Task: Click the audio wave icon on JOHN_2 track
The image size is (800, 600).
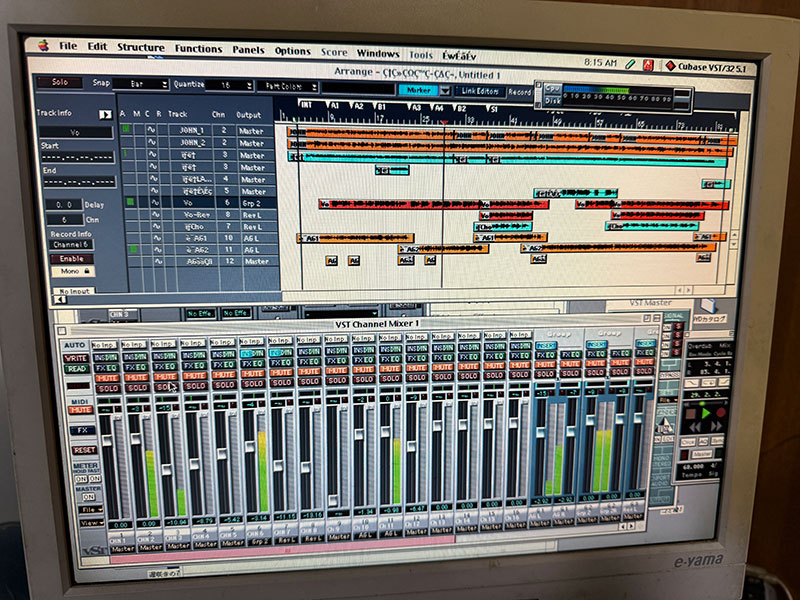Action: point(152,143)
